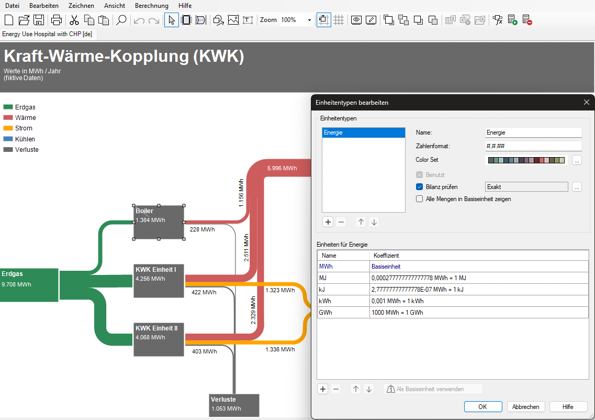595x420 pixels.
Task: Select the MWh Basiseinheit row
Action: pyautogui.click(x=453, y=267)
